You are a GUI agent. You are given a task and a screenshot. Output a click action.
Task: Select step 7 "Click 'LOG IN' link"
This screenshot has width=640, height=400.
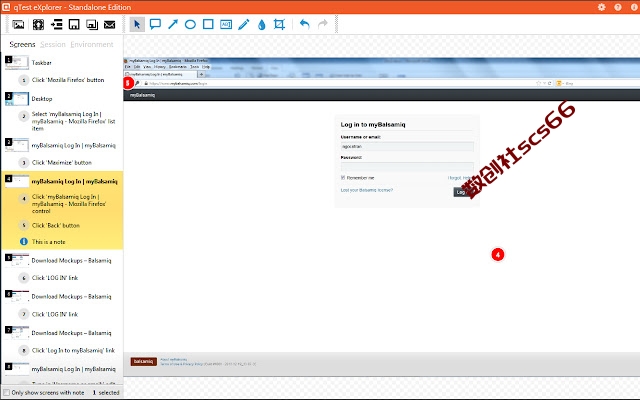click(x=55, y=314)
